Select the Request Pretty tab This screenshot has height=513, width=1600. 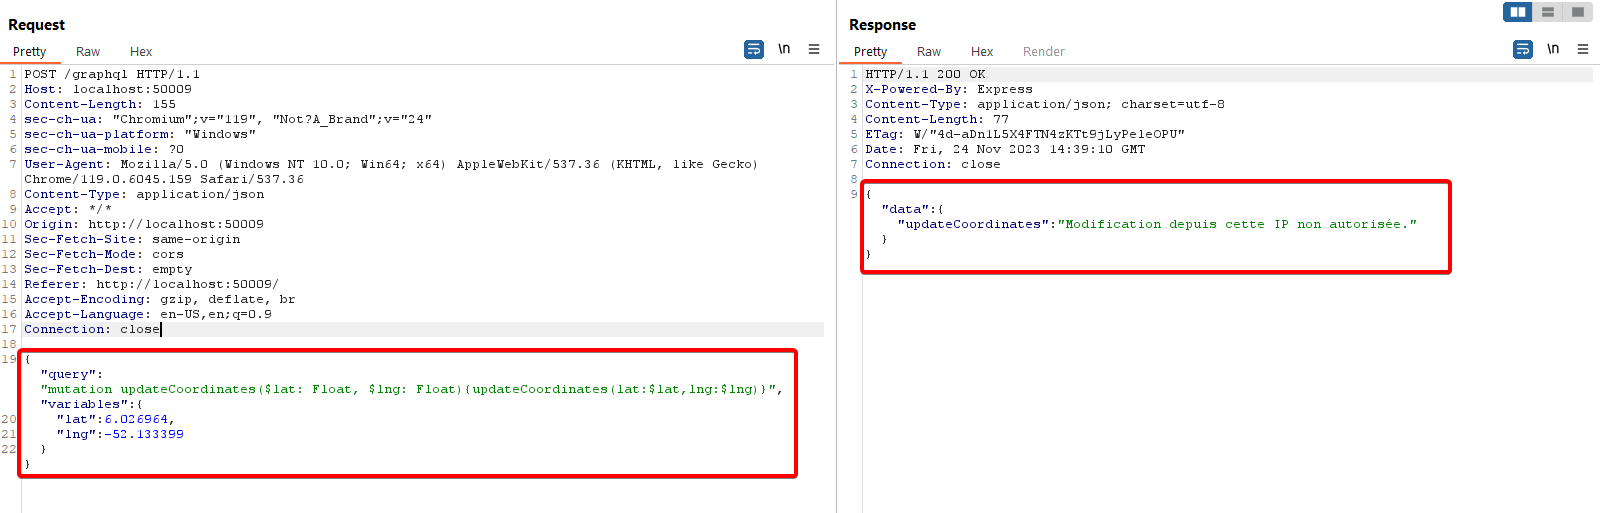coord(30,52)
